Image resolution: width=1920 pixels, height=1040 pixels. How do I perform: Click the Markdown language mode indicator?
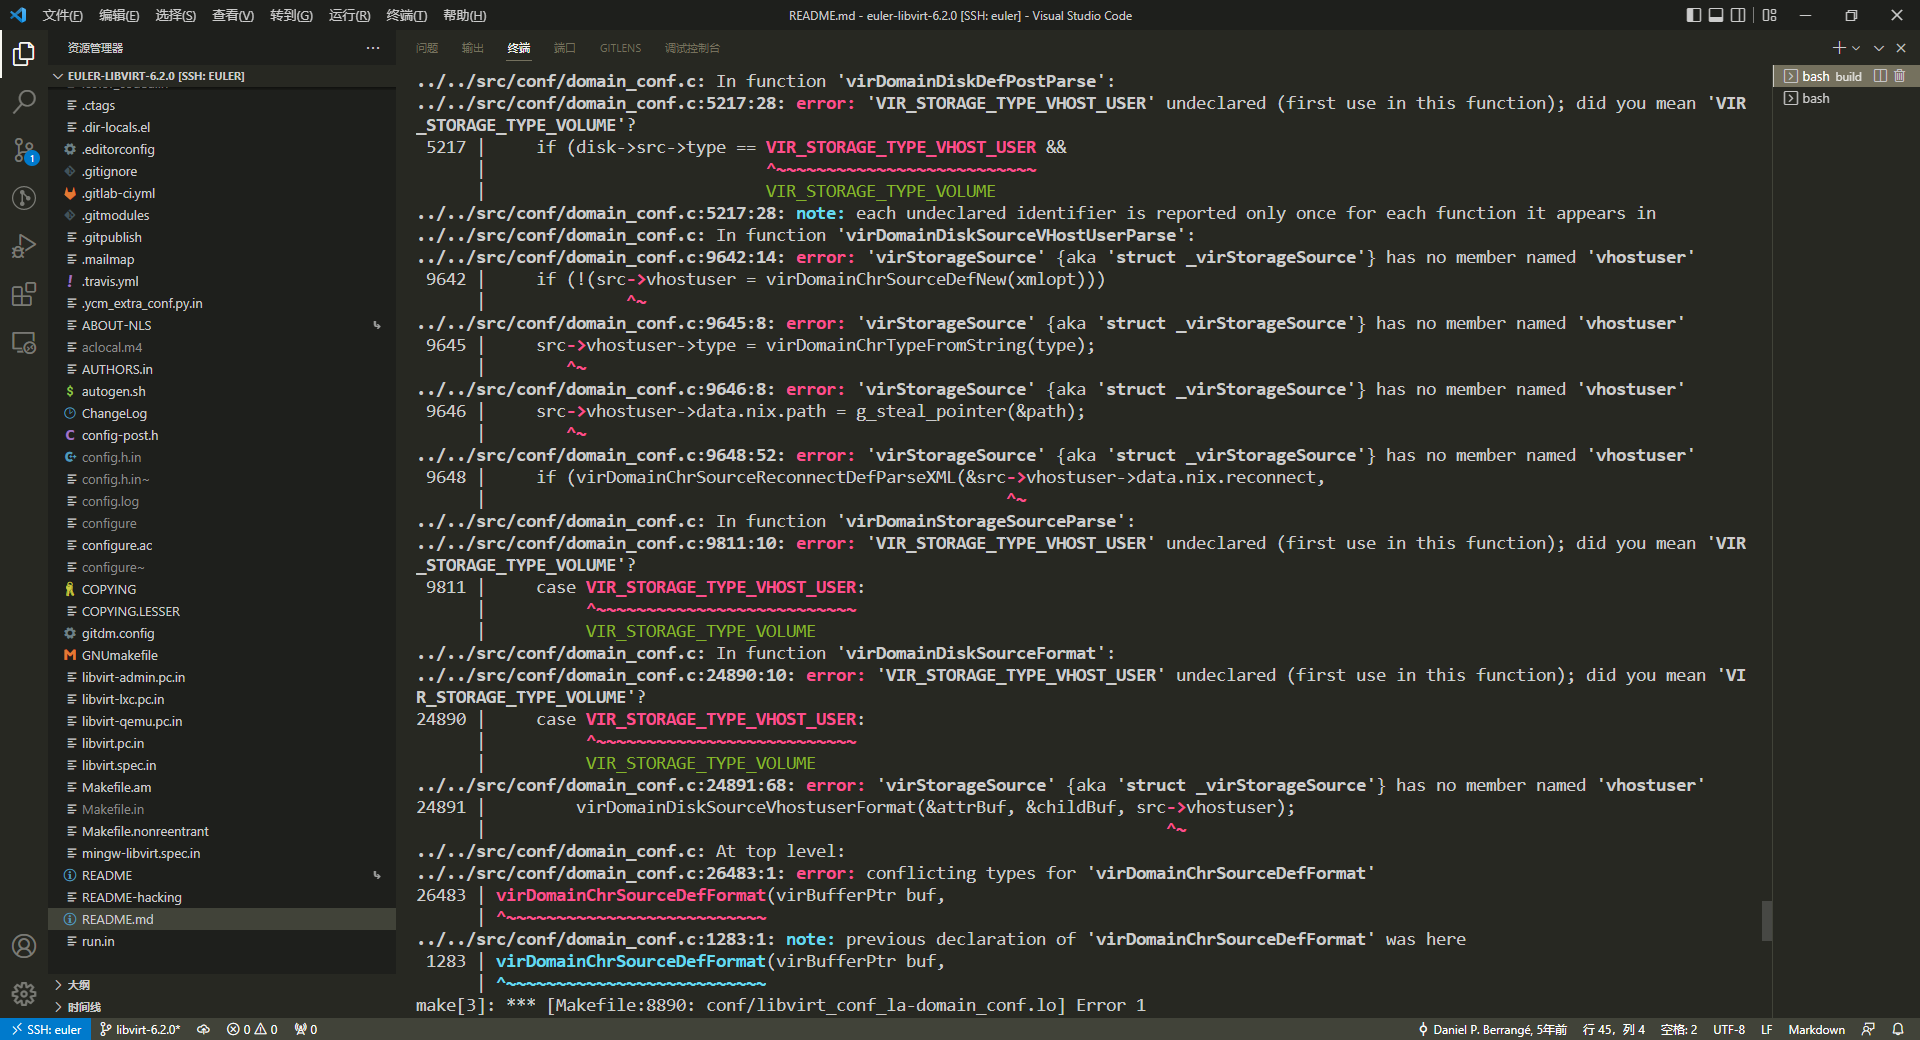click(1816, 1029)
